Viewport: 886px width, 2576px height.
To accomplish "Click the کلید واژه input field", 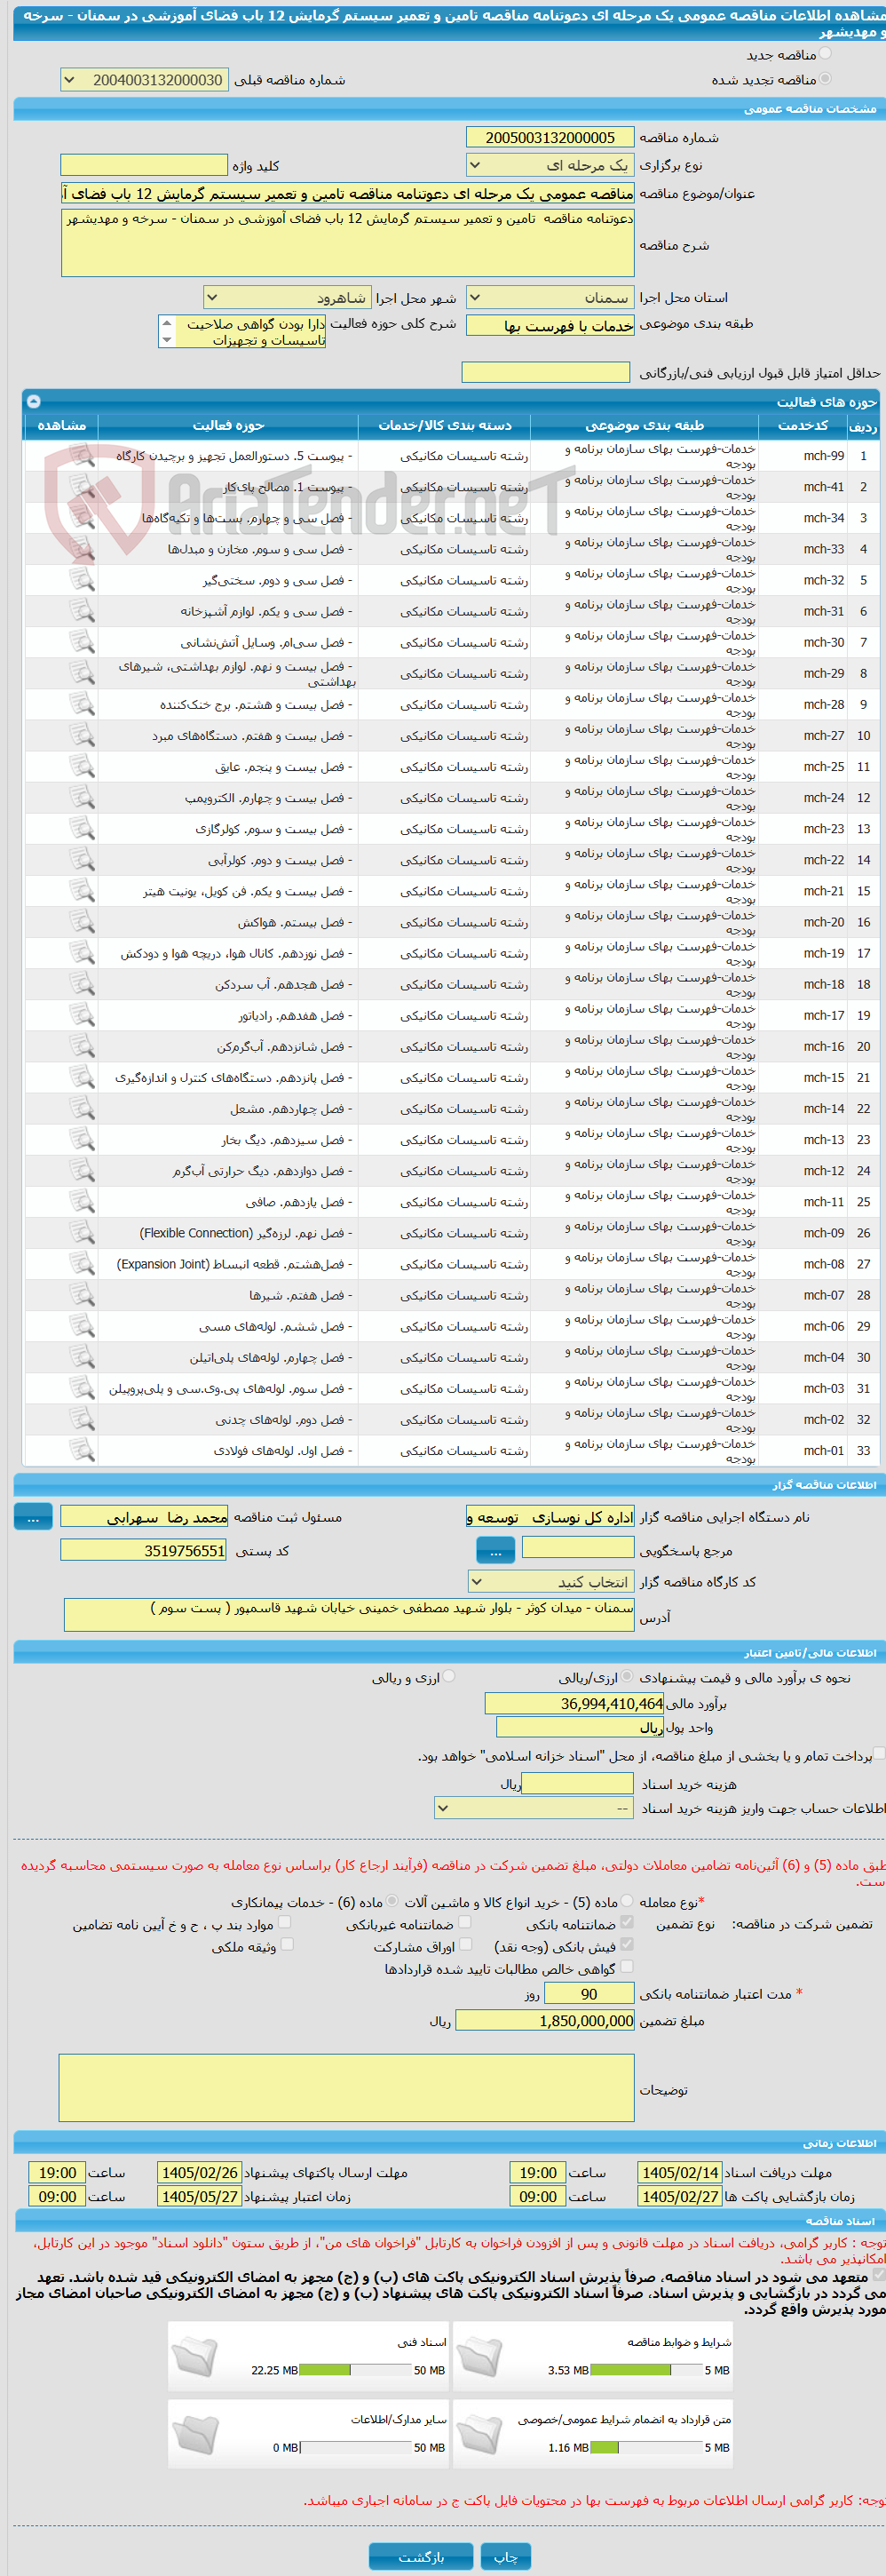I will [144, 165].
